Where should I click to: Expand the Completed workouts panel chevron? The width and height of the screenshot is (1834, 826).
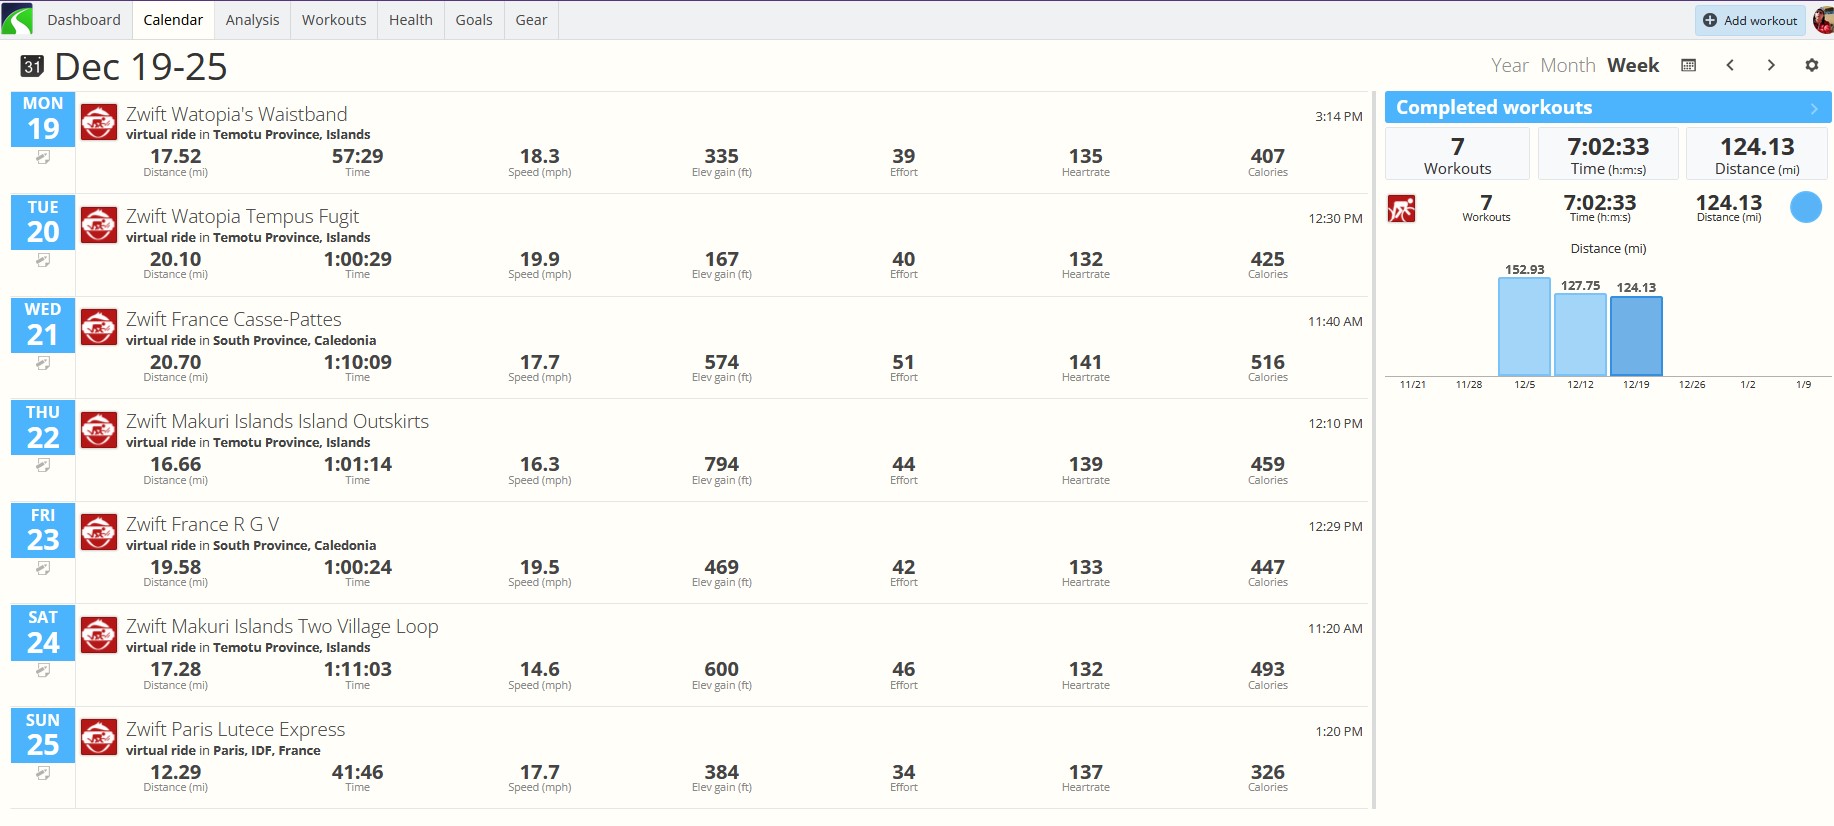tap(1814, 108)
